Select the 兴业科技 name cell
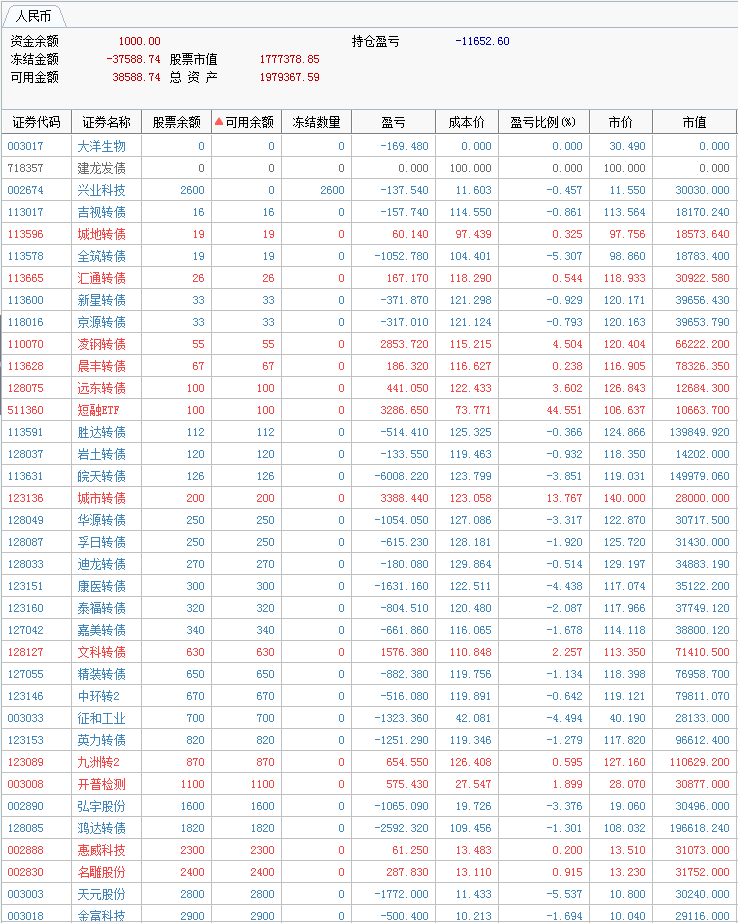The image size is (738, 923). (x=102, y=190)
